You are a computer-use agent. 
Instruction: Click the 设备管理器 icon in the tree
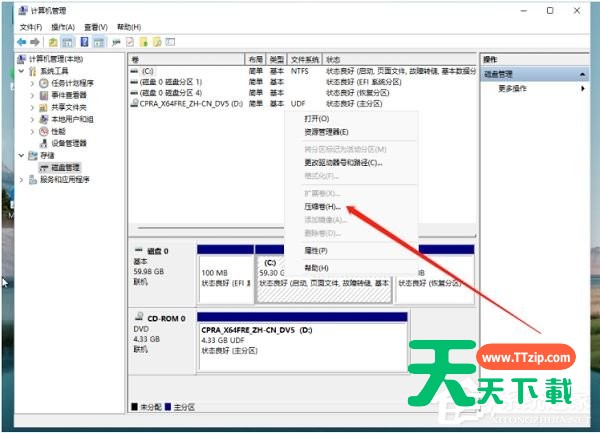[44, 143]
